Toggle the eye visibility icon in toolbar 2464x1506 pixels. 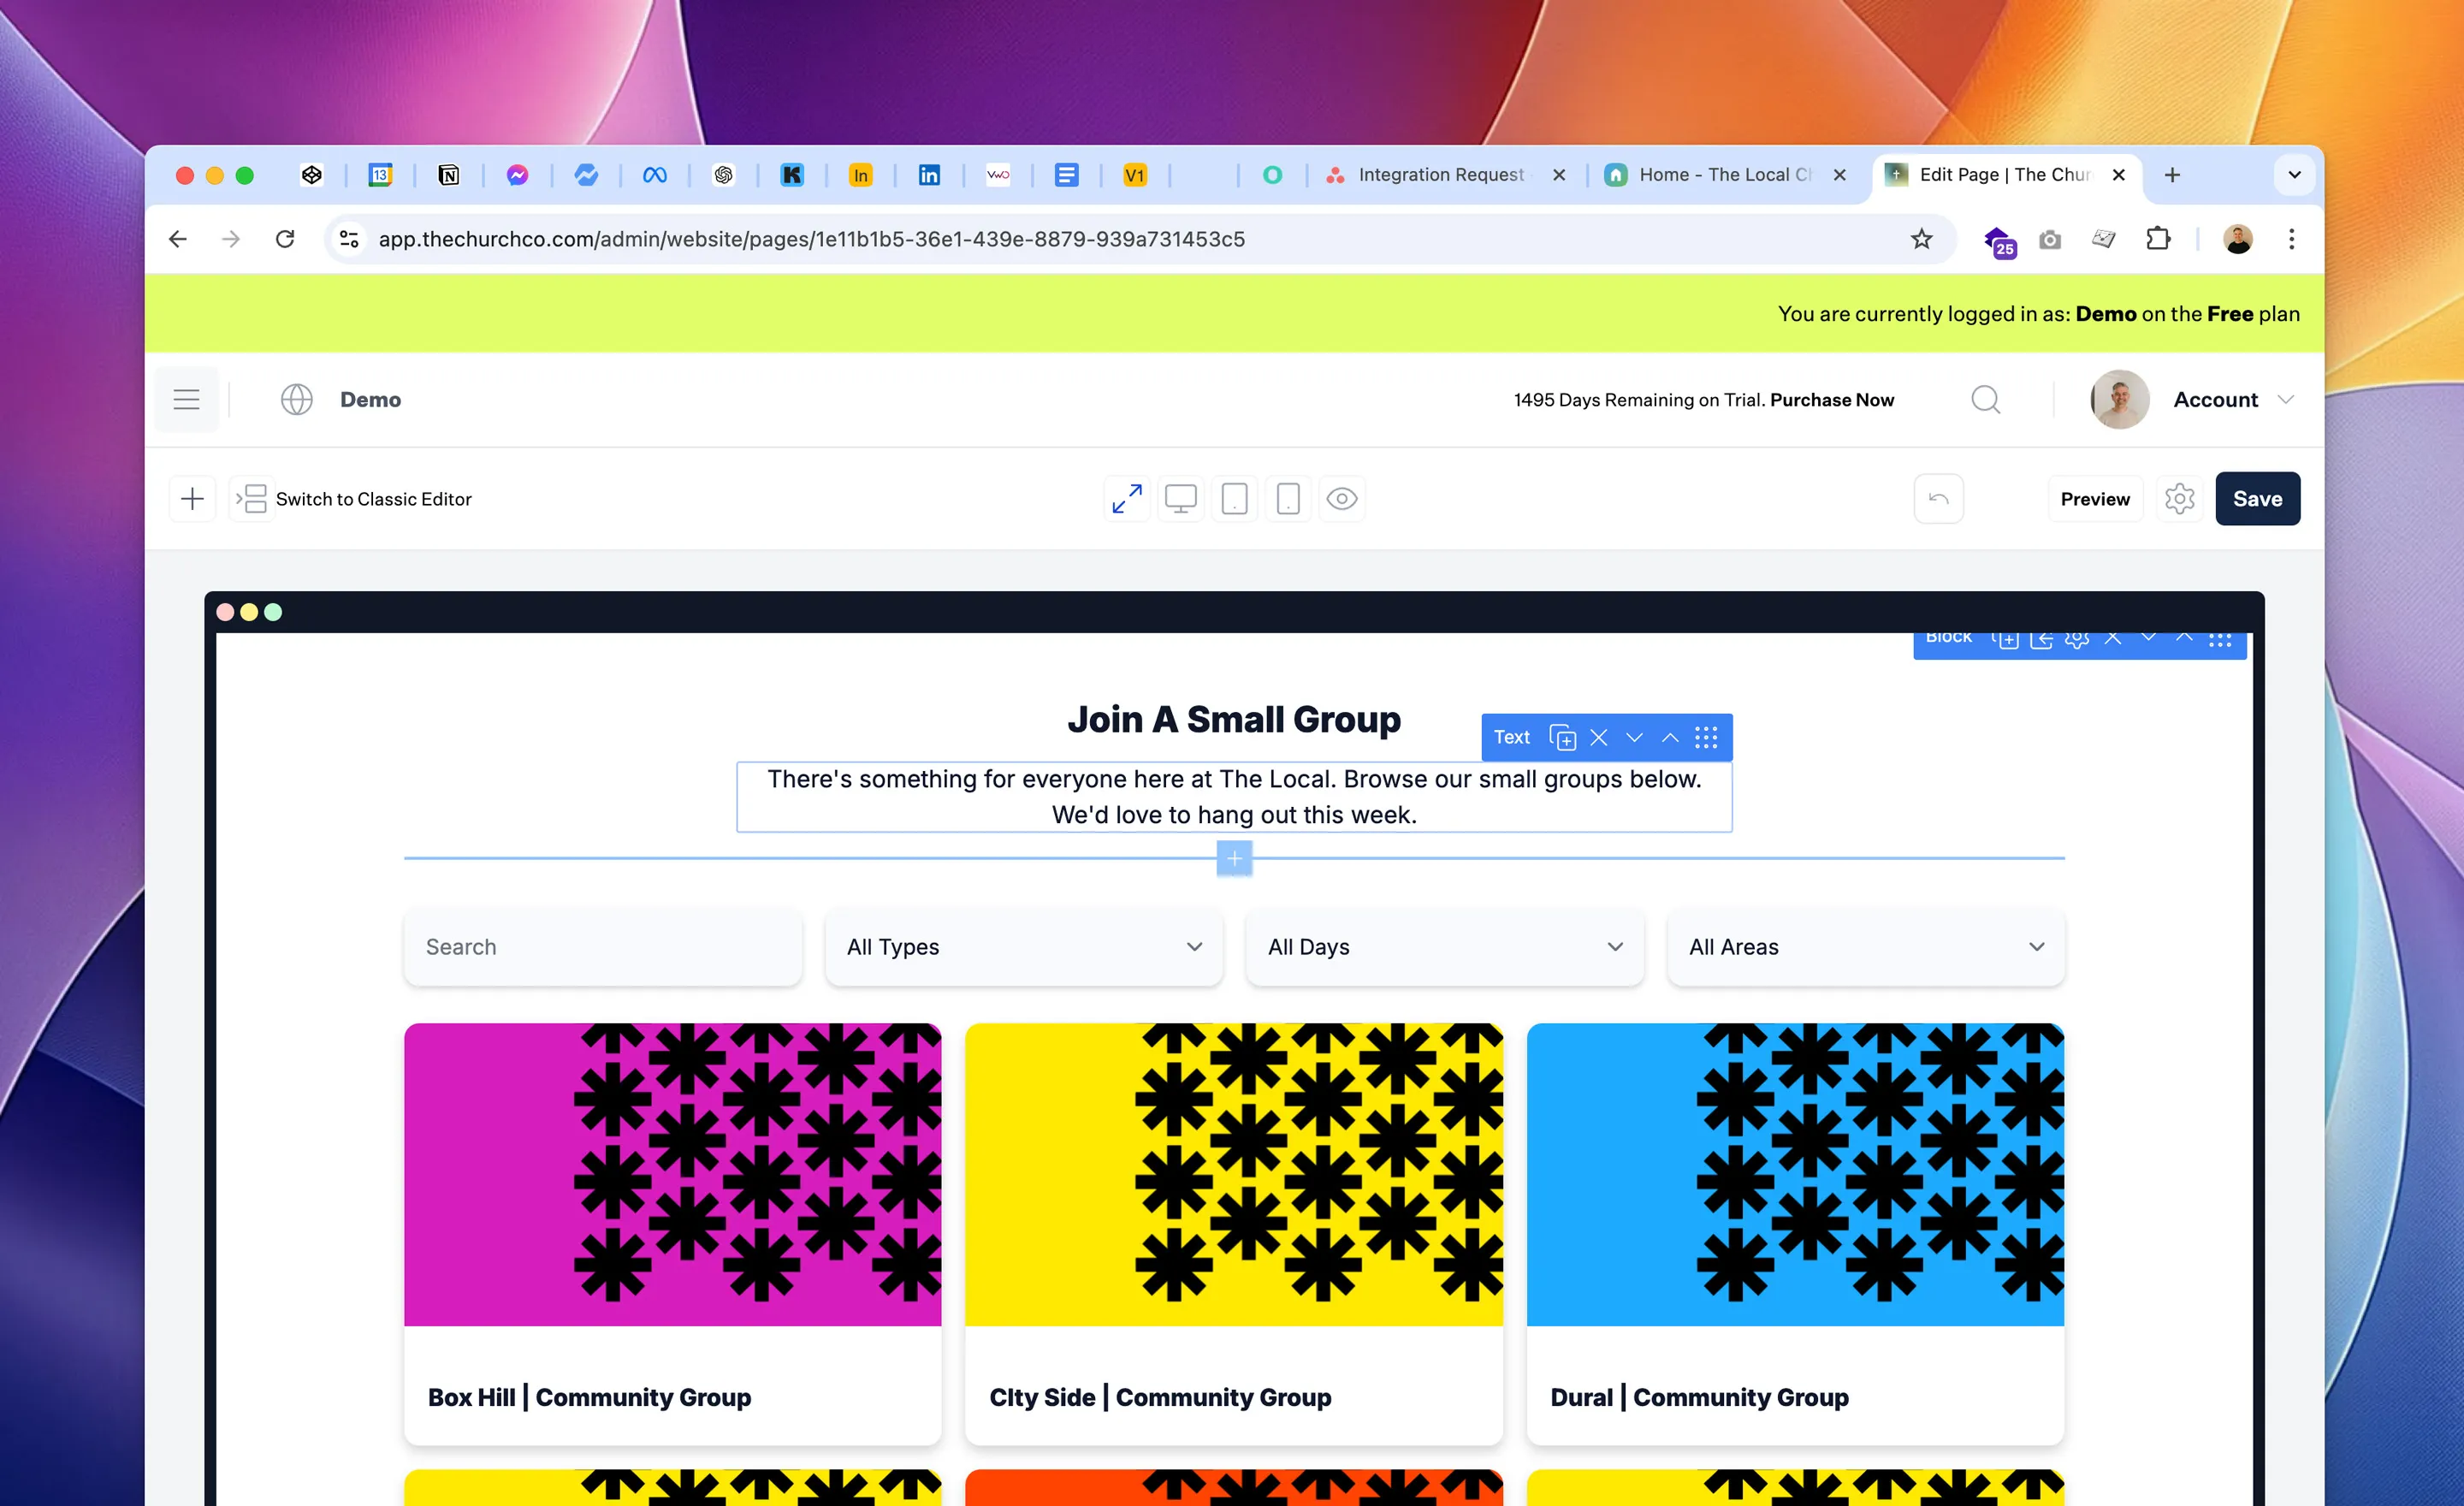[1341, 498]
